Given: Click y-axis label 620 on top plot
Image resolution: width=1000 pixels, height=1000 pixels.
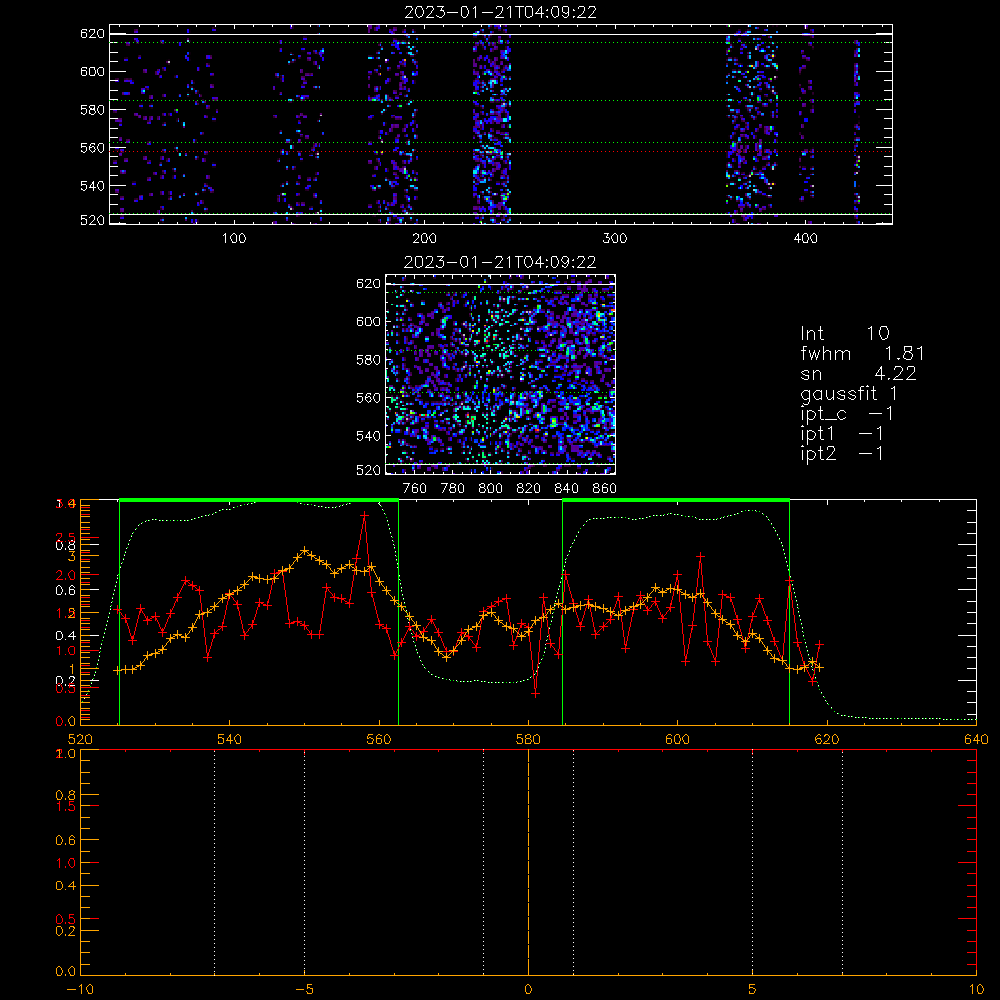Looking at the screenshot, I should [x=92, y=33].
